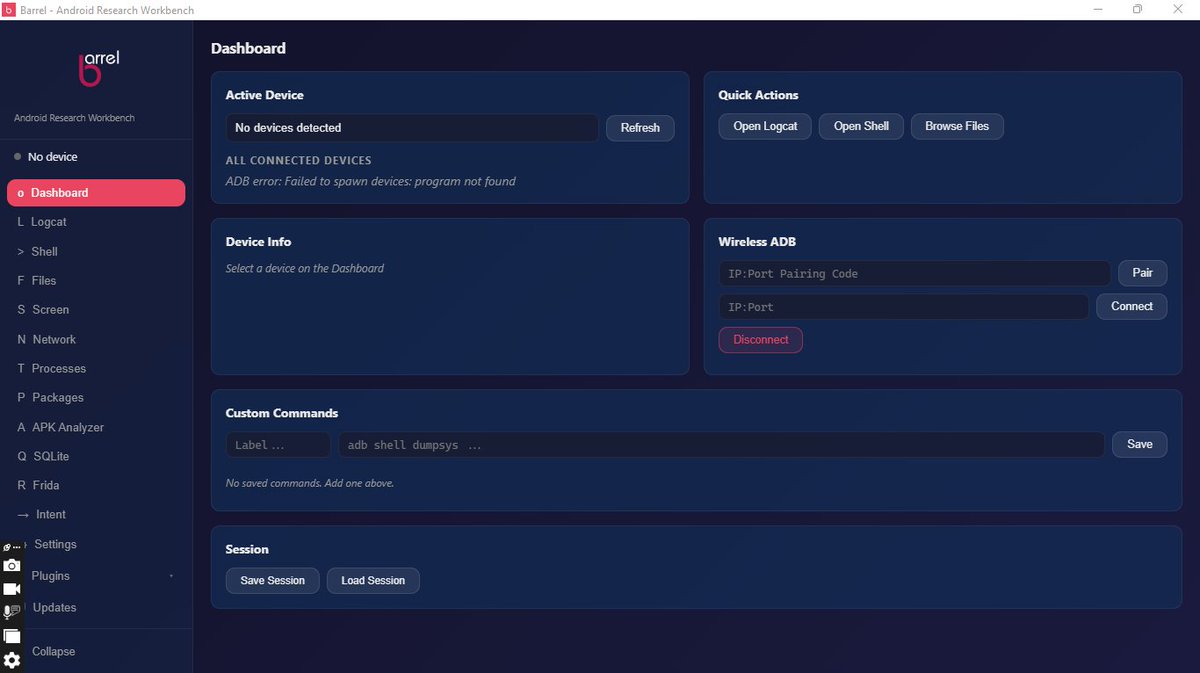Open the Updates sidebar item
This screenshot has height=673, width=1200.
click(96, 608)
